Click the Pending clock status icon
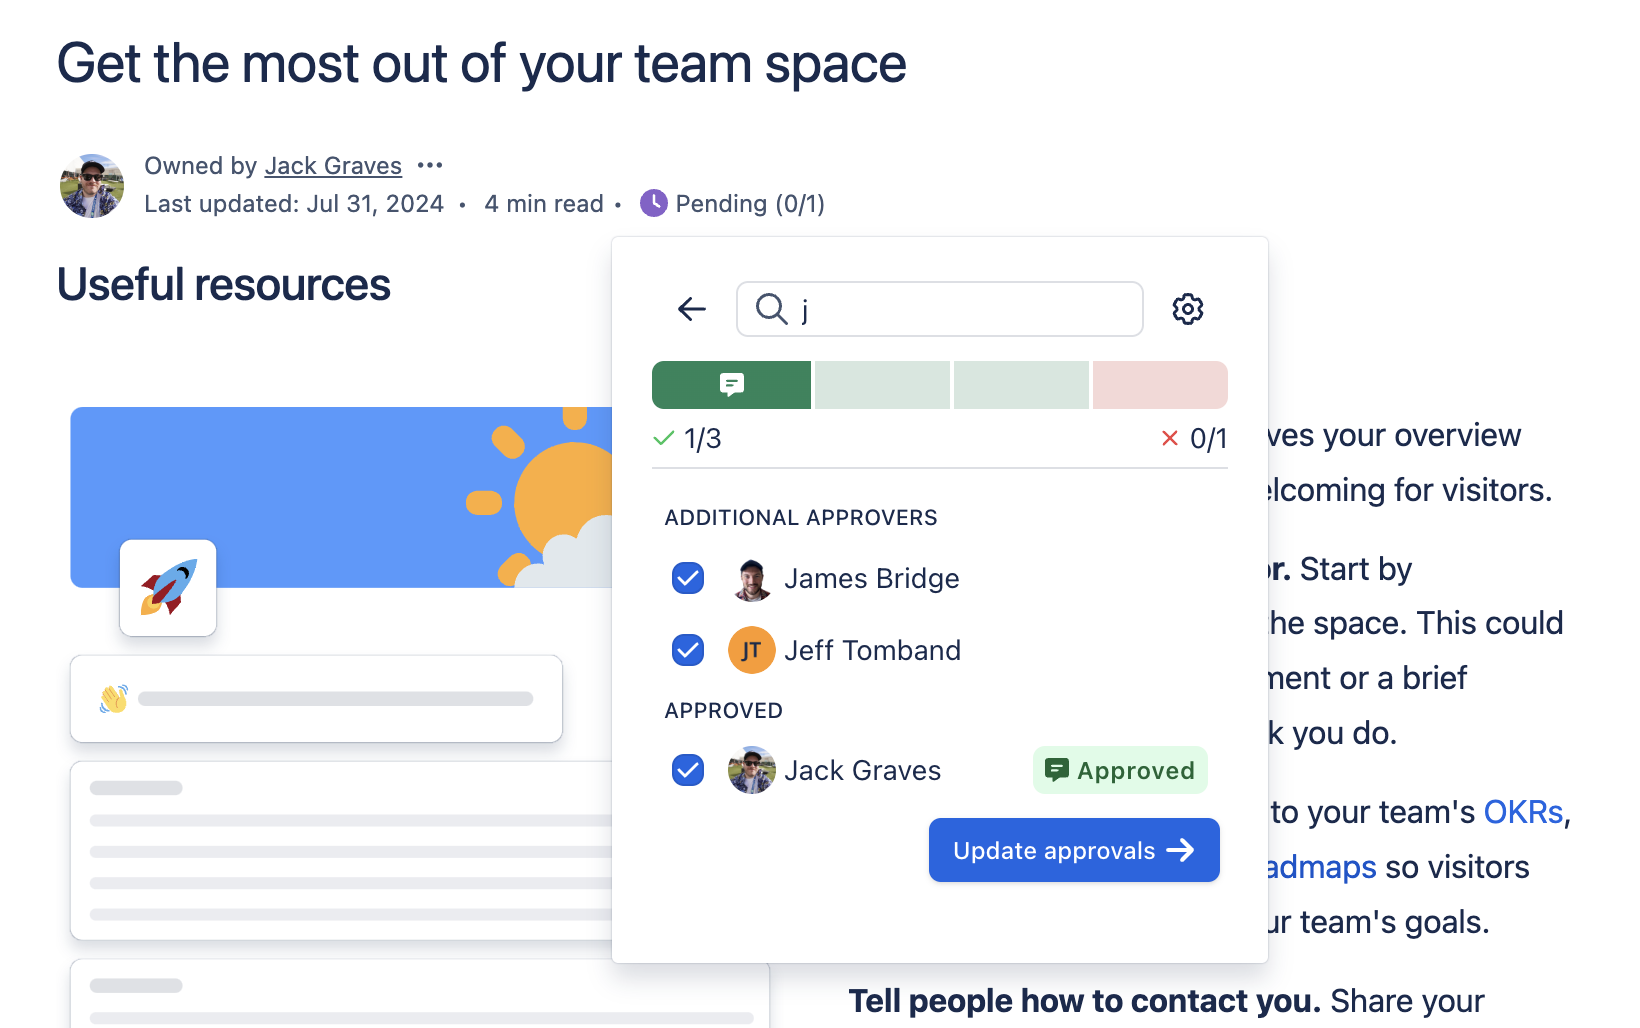1640x1028 pixels. click(x=653, y=202)
